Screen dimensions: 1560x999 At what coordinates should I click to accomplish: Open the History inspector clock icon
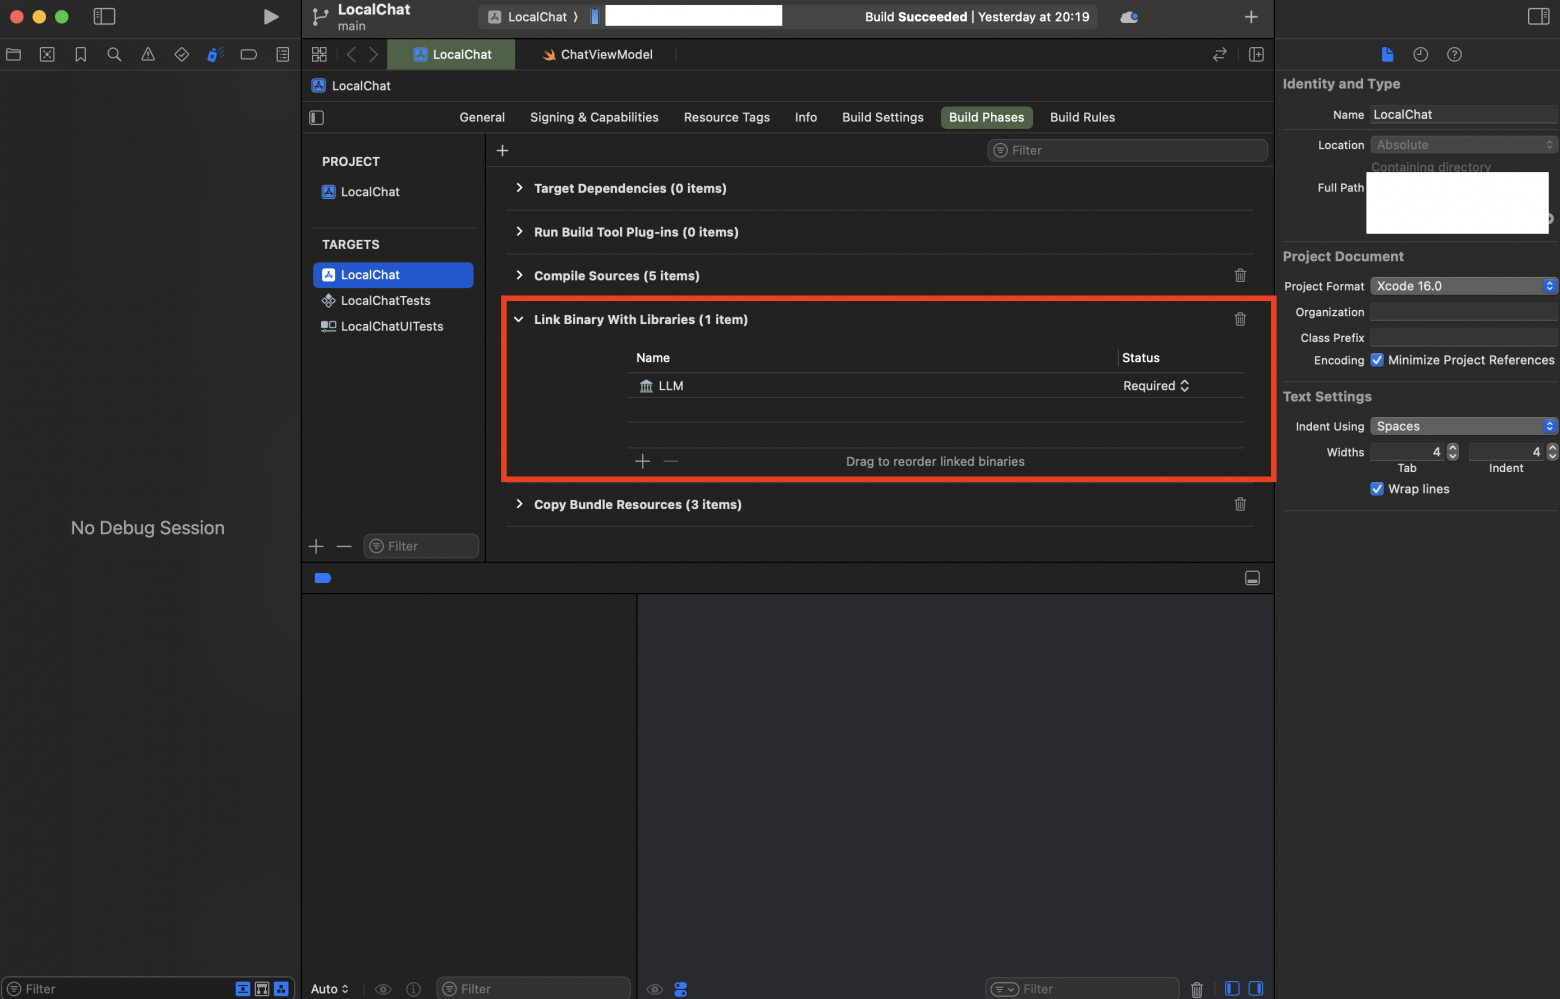coord(1420,55)
